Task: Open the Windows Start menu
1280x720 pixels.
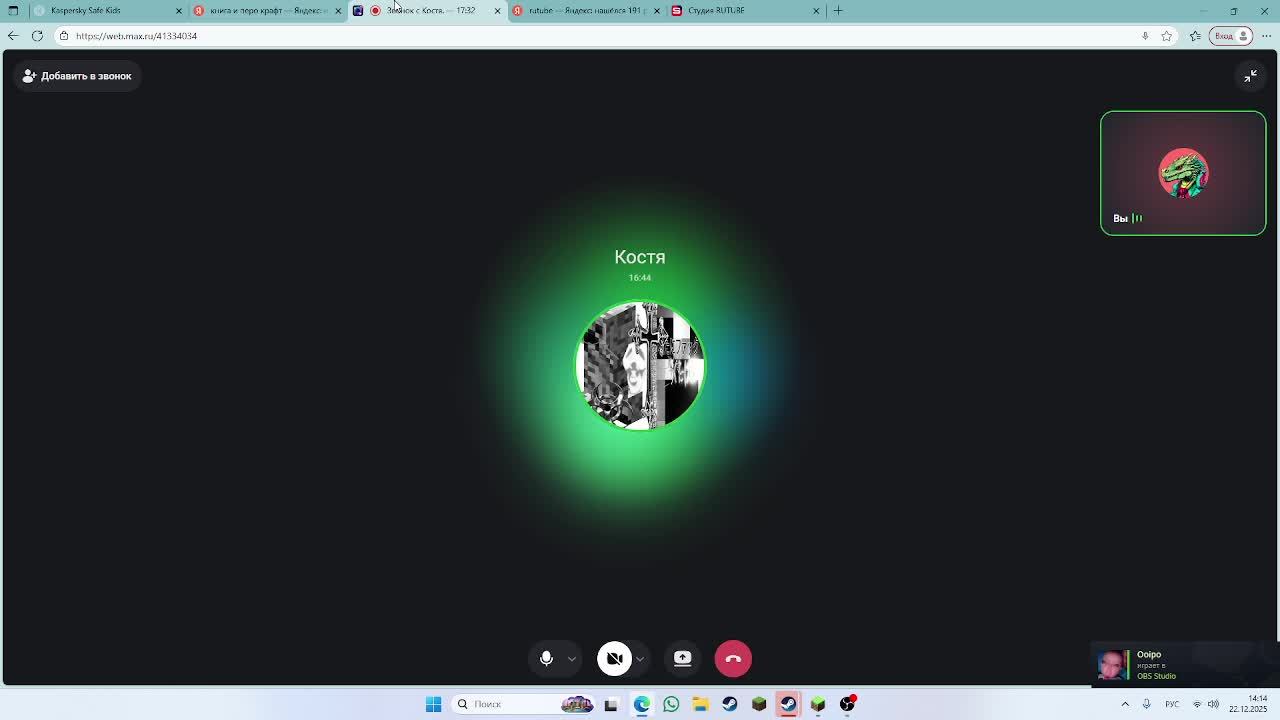Action: tap(433, 704)
